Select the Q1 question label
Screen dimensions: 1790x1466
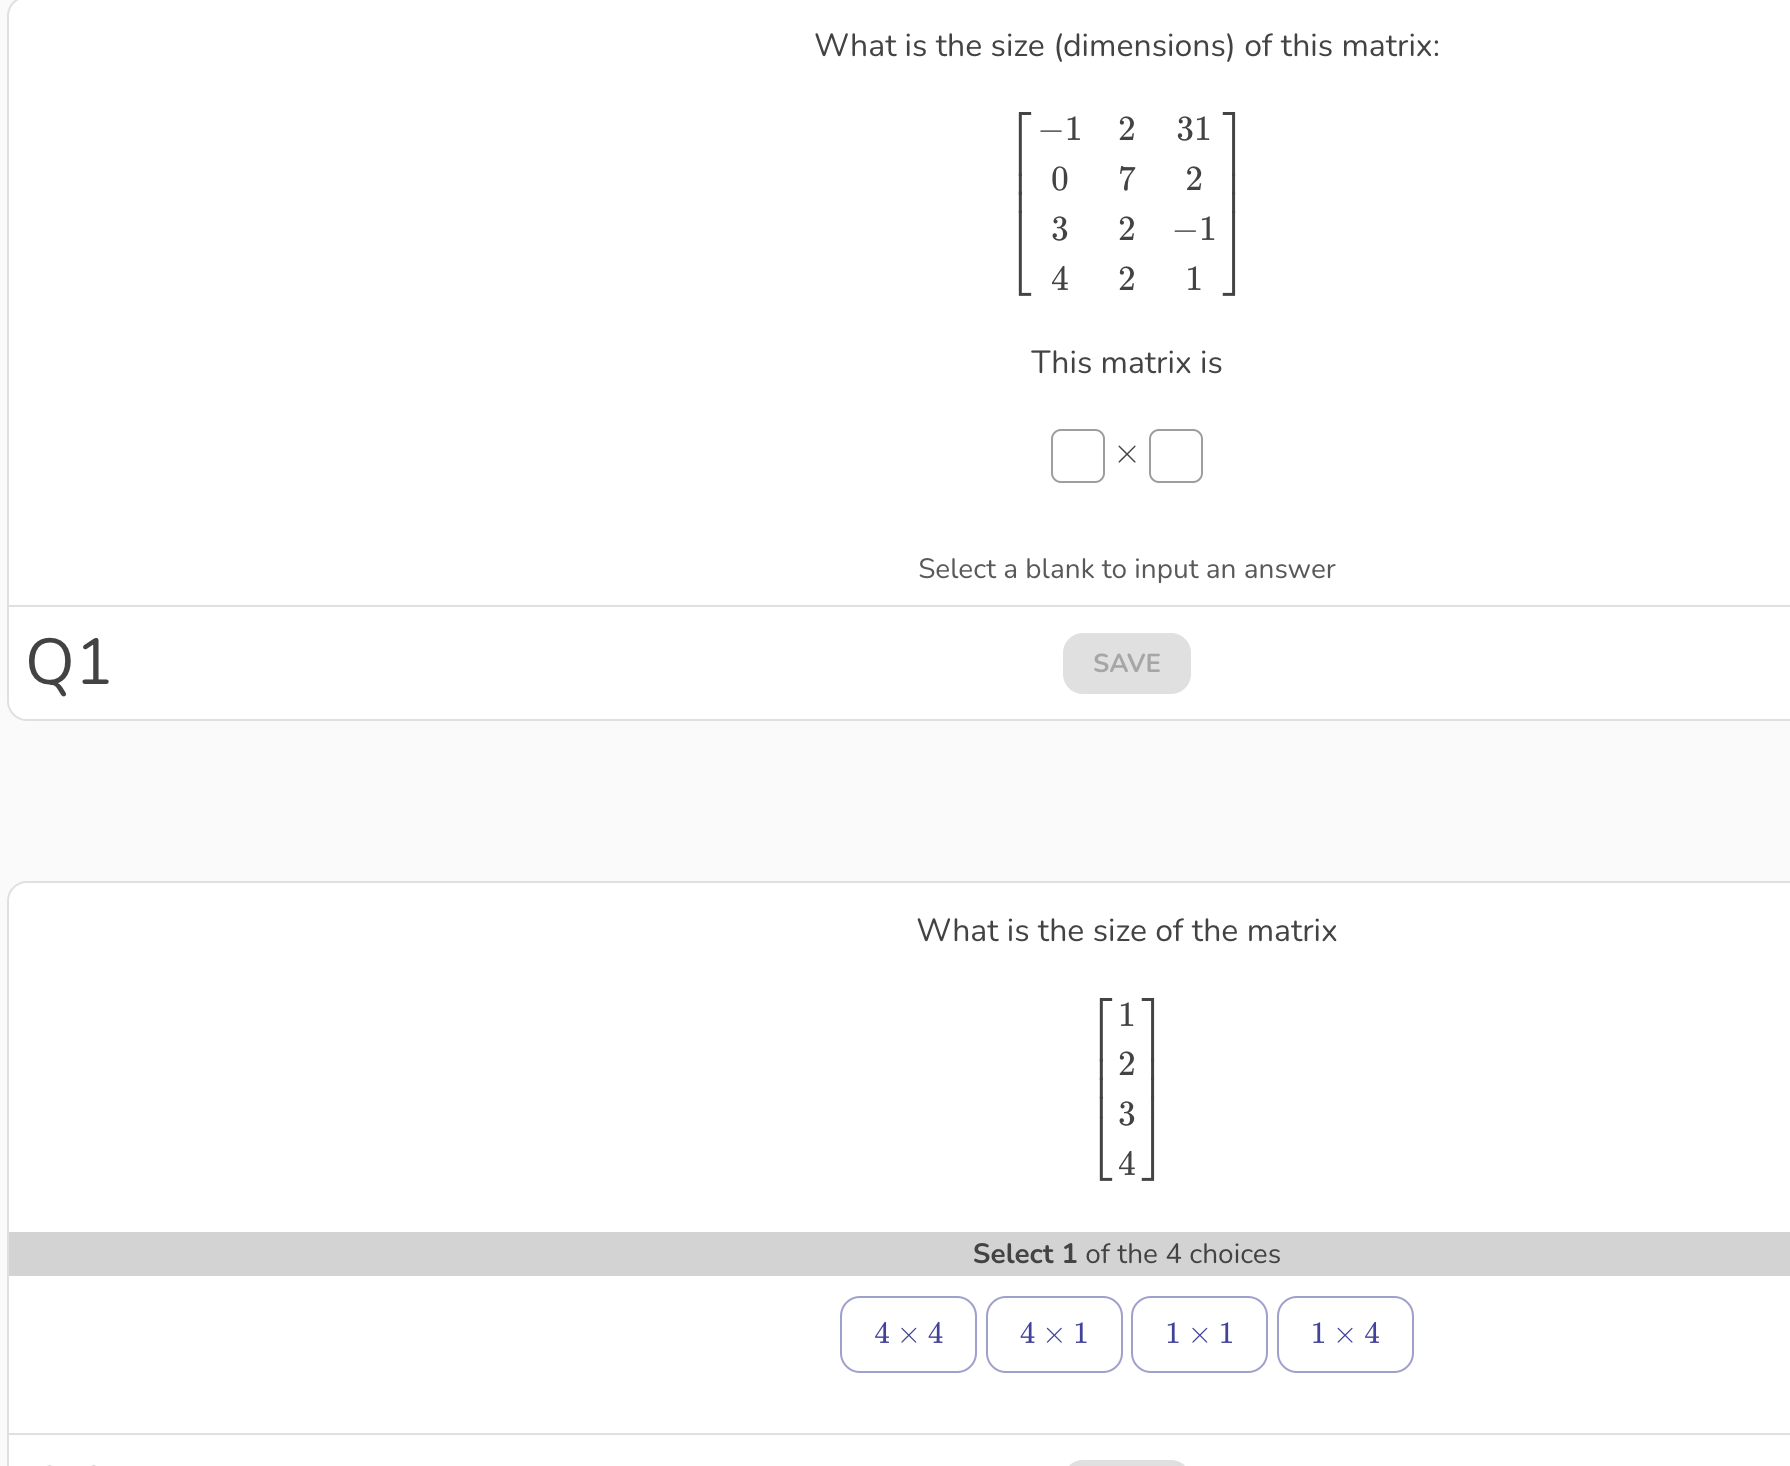click(x=70, y=663)
